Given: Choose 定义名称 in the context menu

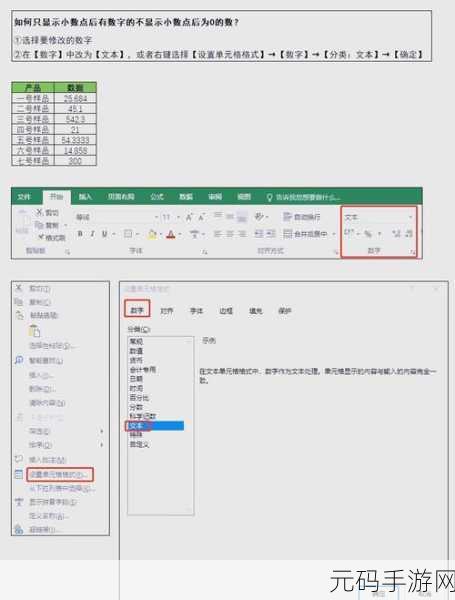Looking at the screenshot, I should click(49, 516).
